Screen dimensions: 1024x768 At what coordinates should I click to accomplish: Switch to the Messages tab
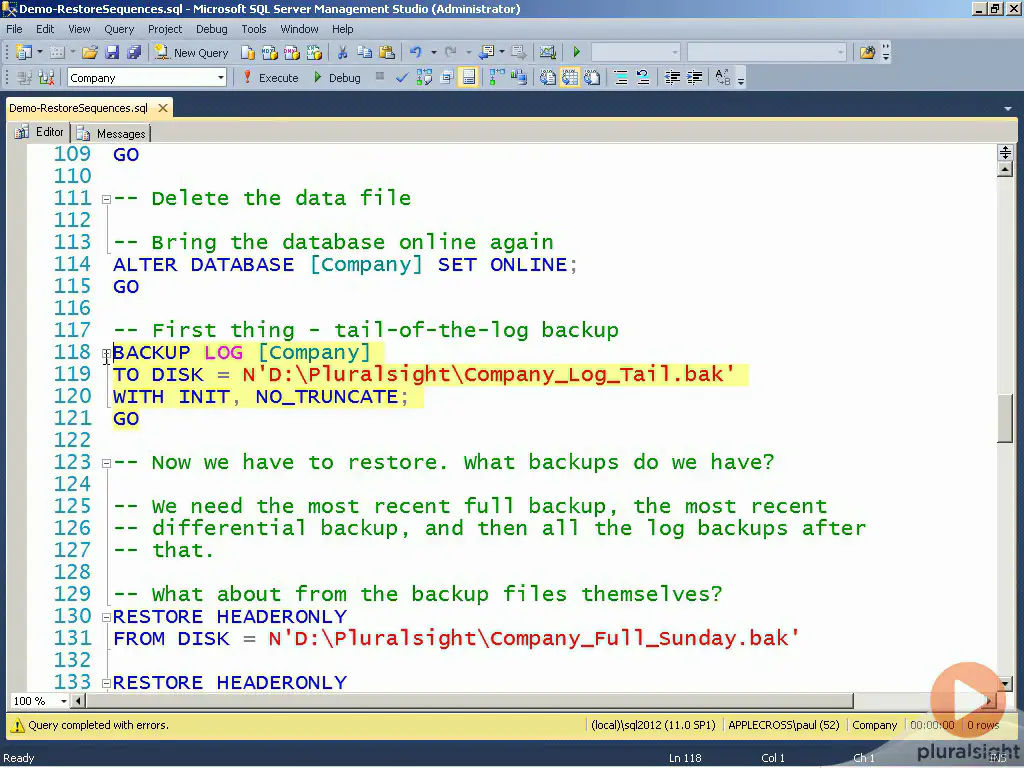[113, 133]
